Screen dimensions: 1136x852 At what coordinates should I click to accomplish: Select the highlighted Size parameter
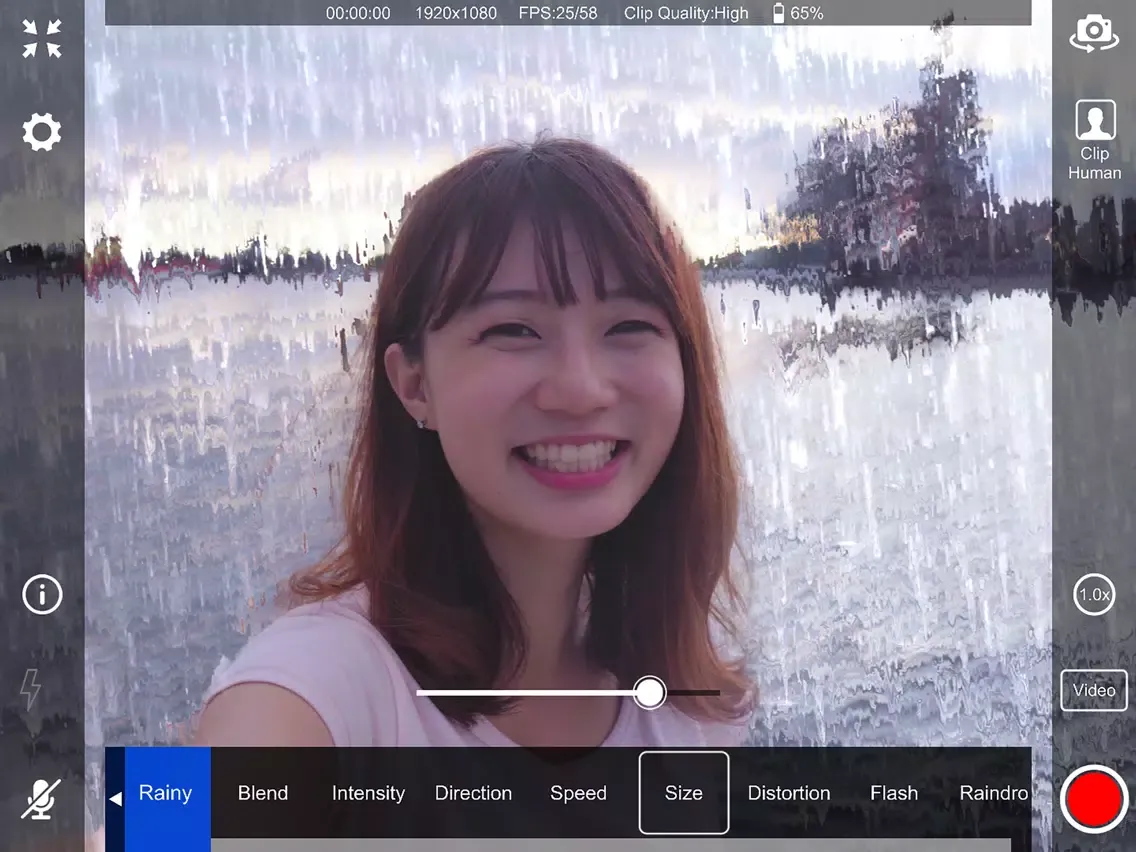click(684, 793)
